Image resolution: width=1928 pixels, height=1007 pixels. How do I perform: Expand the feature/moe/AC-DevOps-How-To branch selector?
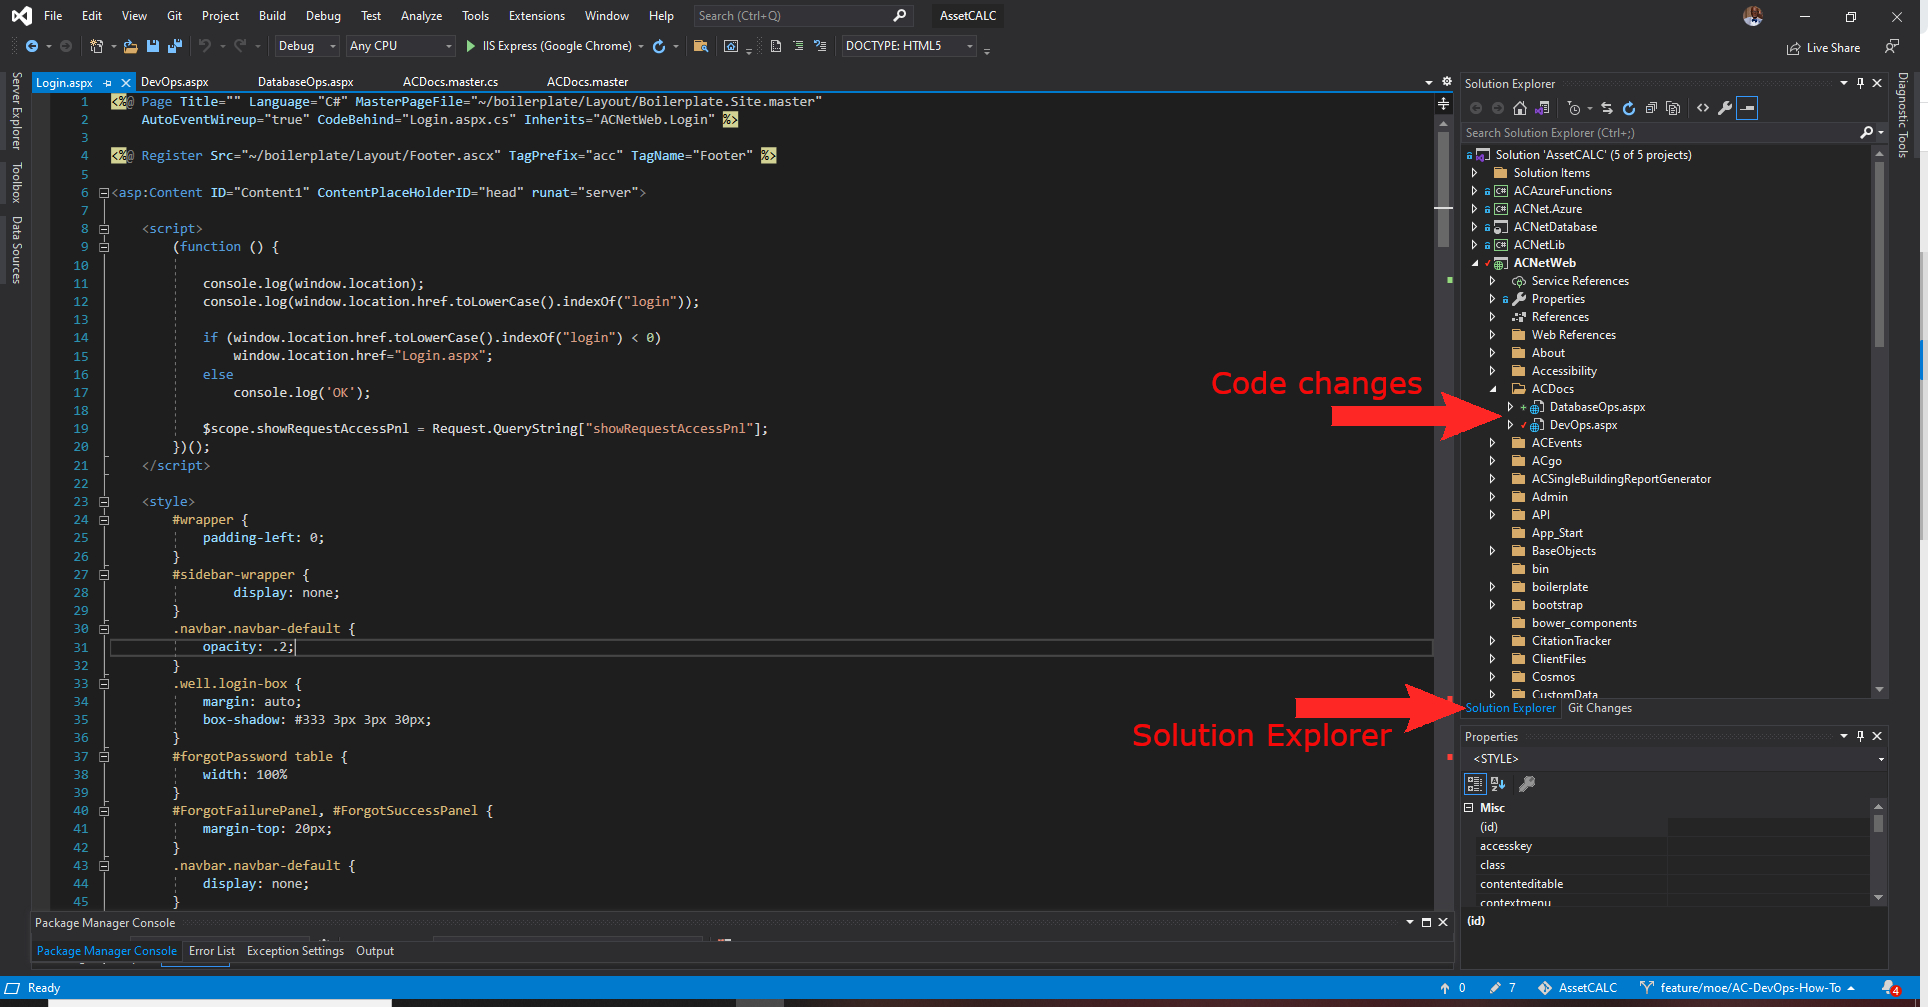(x=1747, y=988)
